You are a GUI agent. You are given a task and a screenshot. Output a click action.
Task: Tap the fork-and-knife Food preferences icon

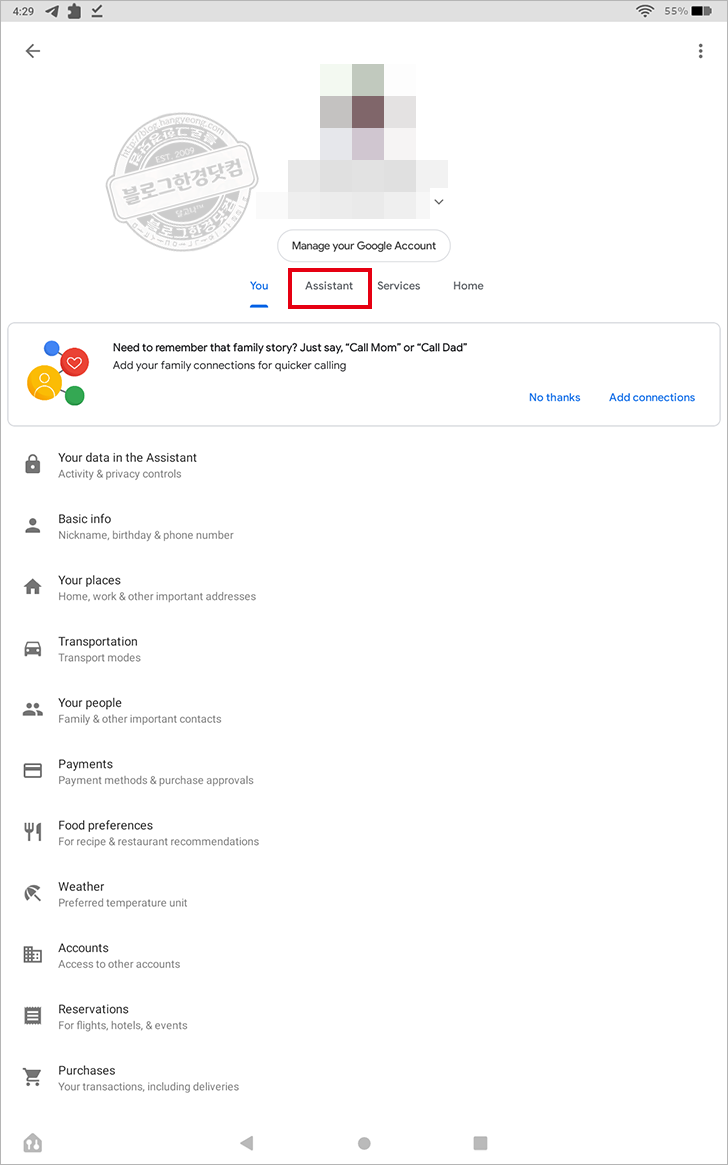32,832
